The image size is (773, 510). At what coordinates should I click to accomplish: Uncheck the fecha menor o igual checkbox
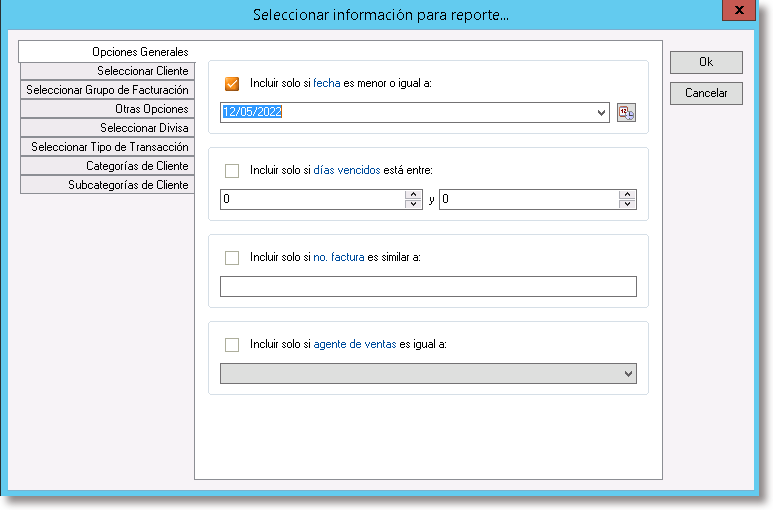(x=232, y=84)
